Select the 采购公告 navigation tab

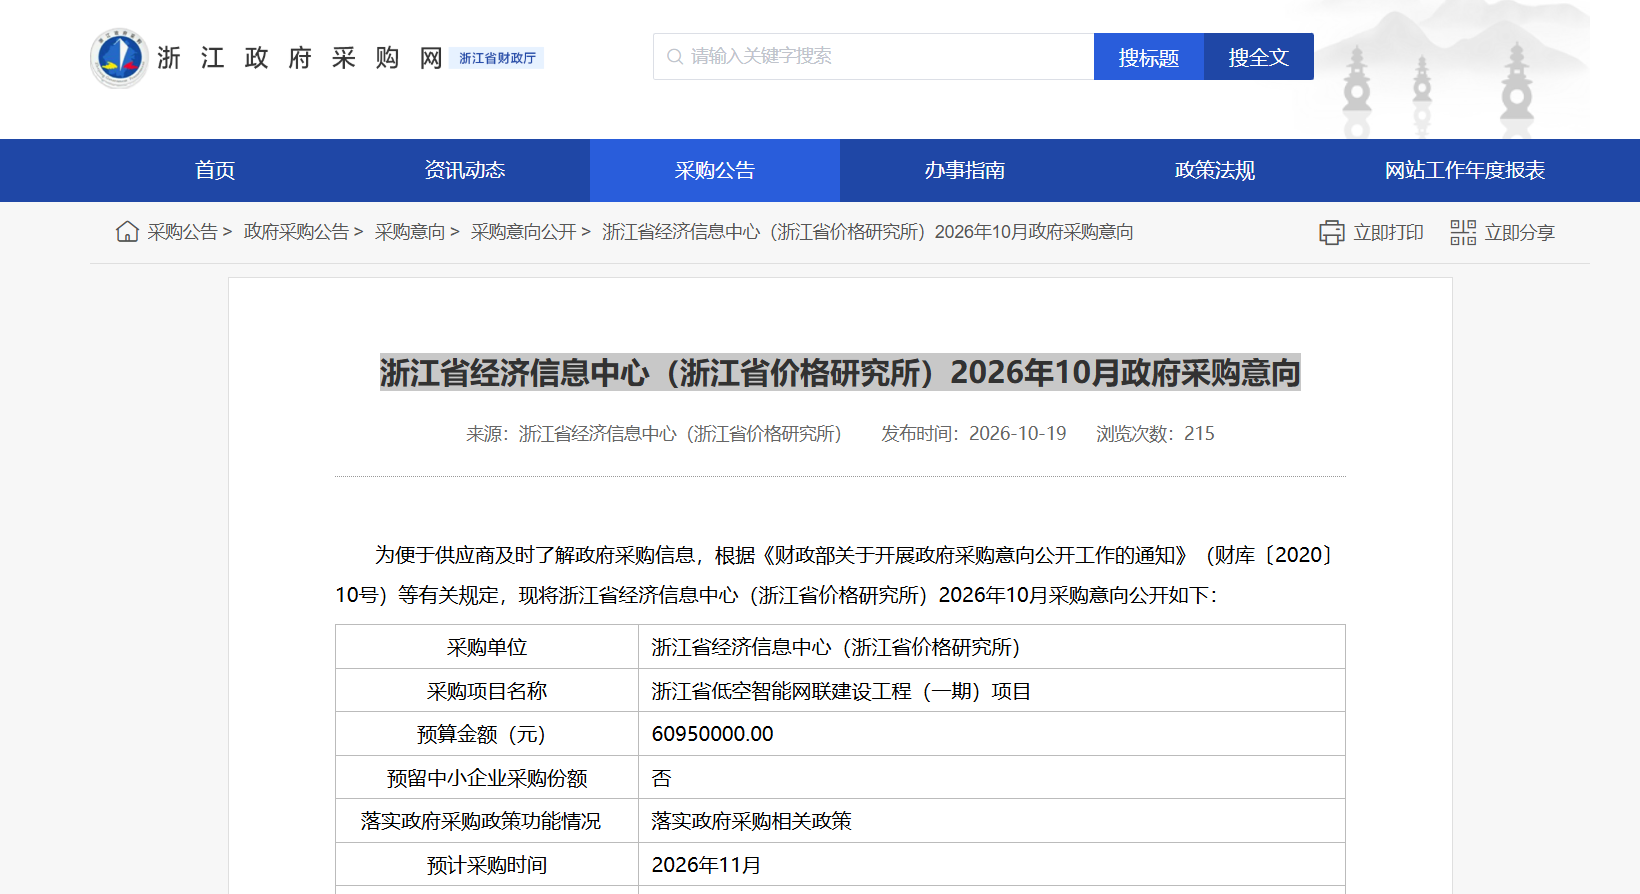tap(715, 170)
